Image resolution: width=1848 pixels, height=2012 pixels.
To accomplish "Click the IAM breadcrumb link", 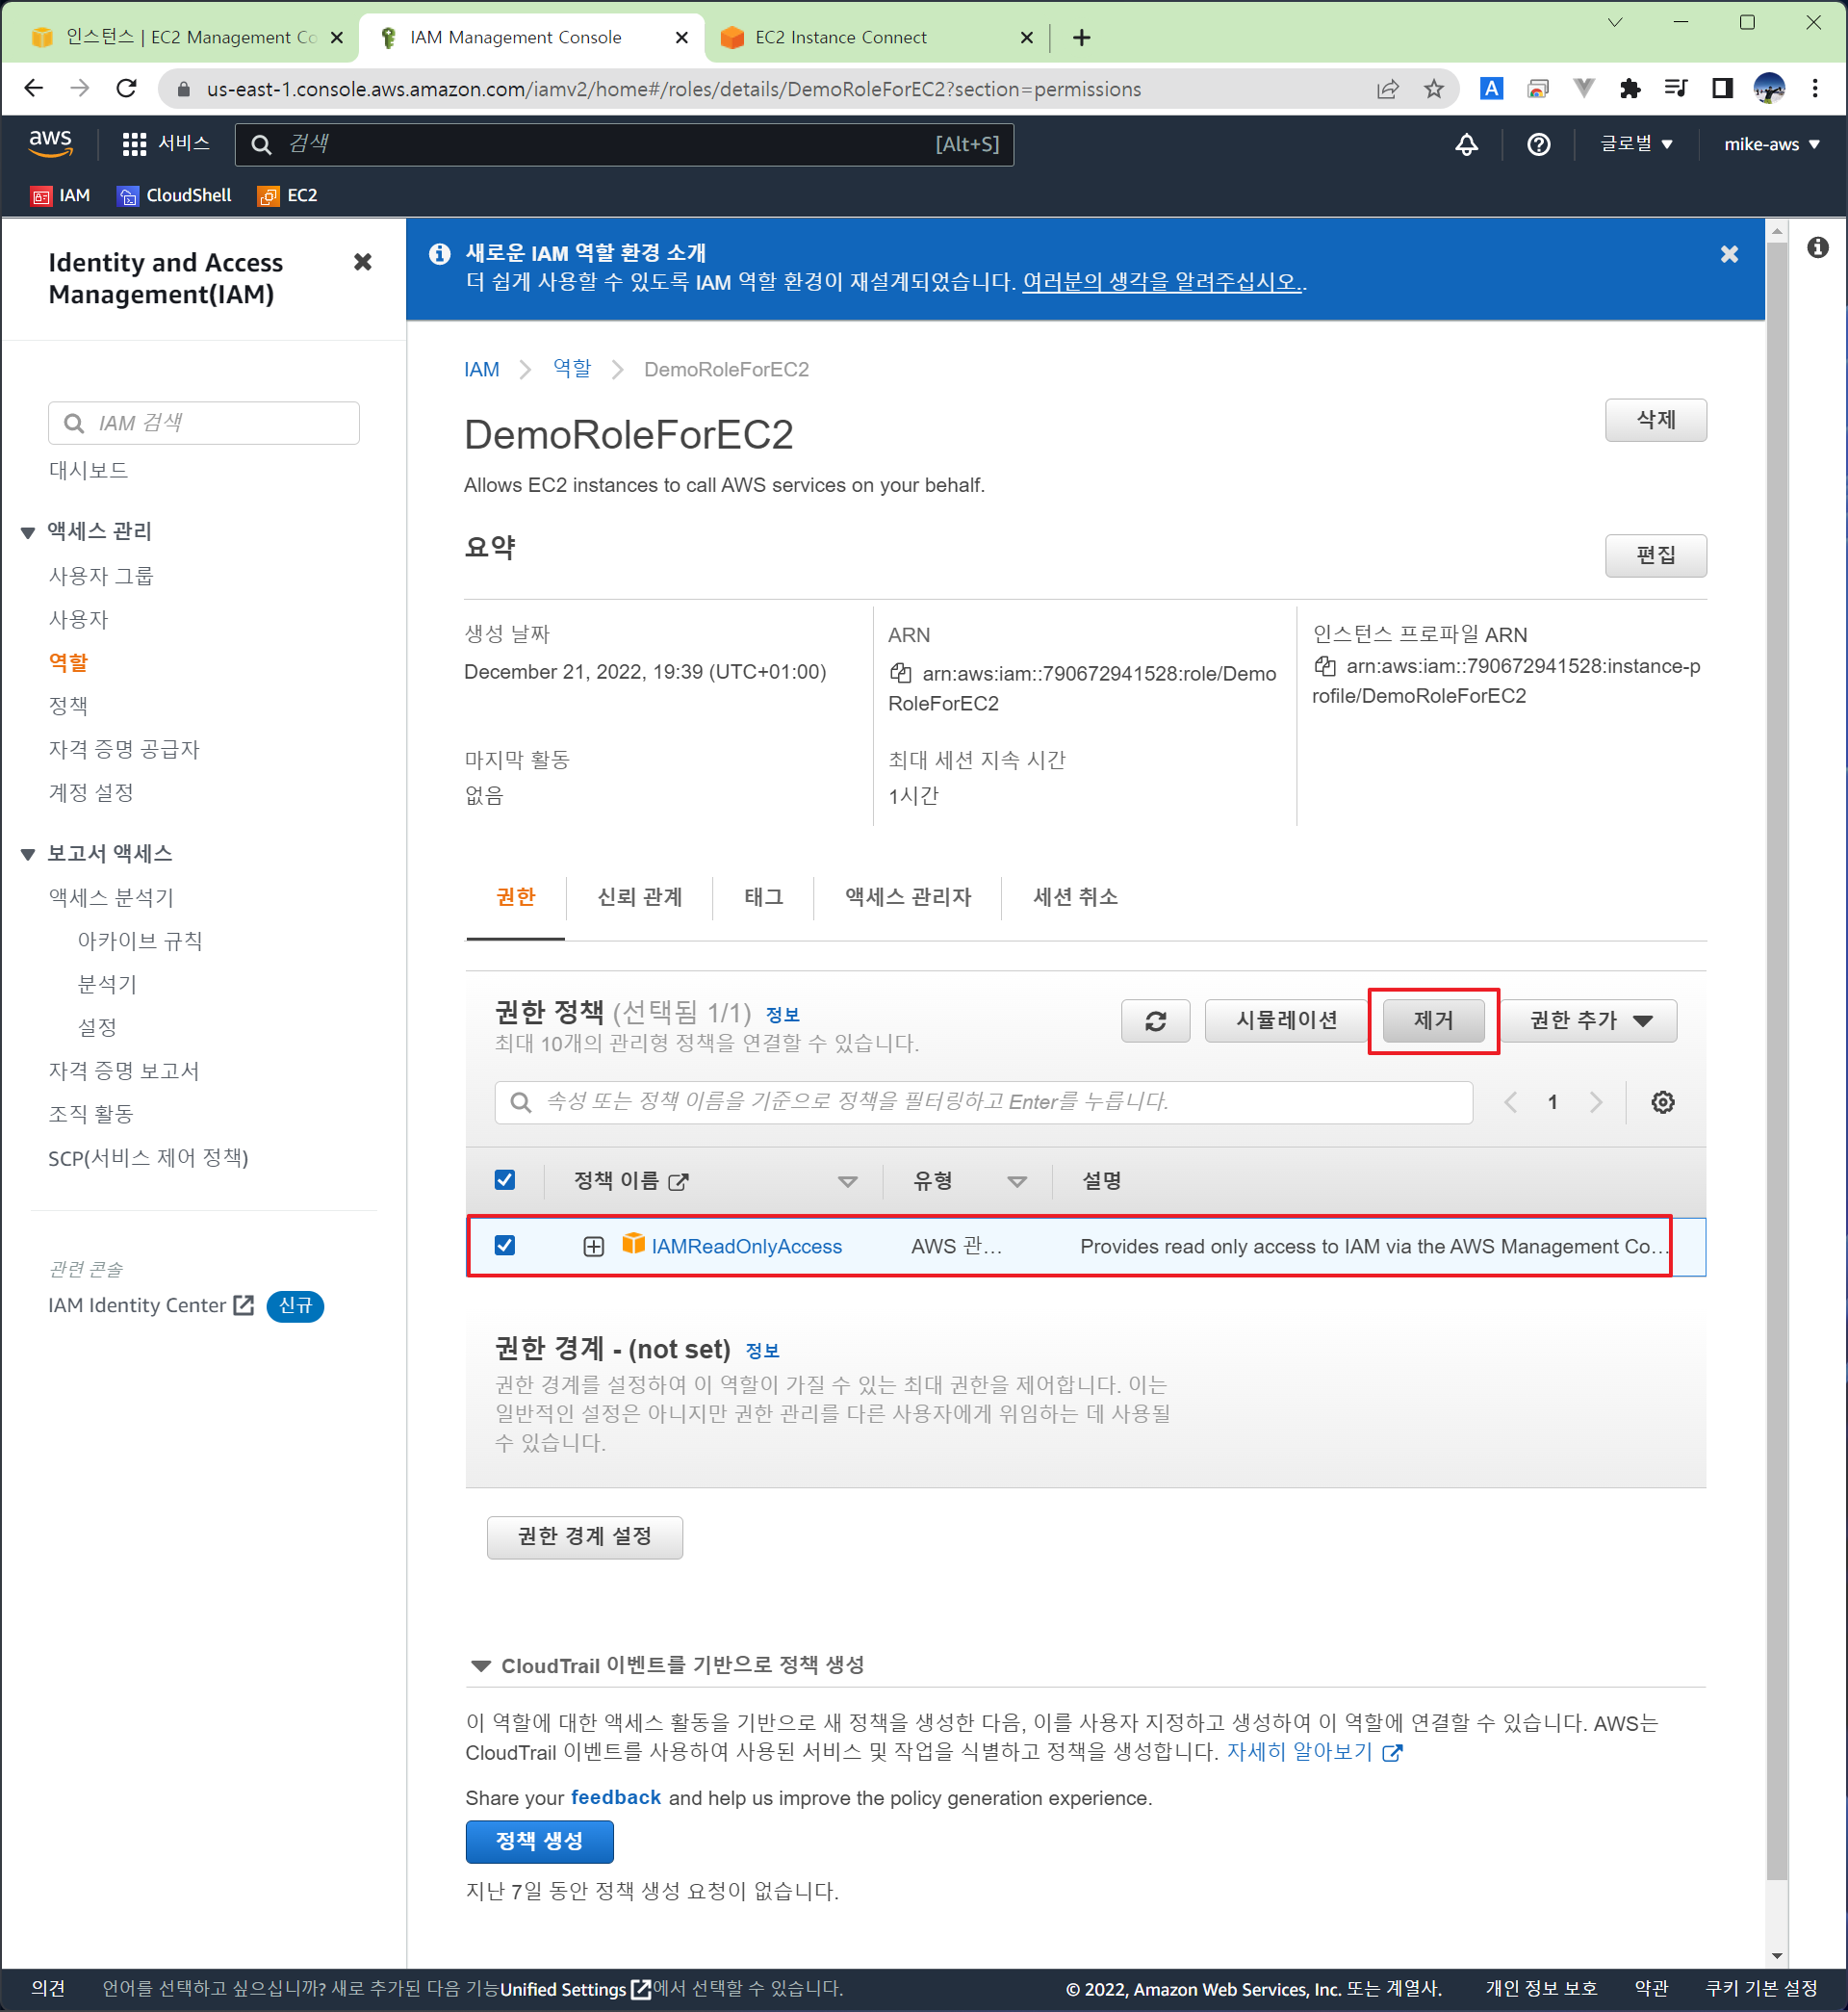I will pos(481,370).
